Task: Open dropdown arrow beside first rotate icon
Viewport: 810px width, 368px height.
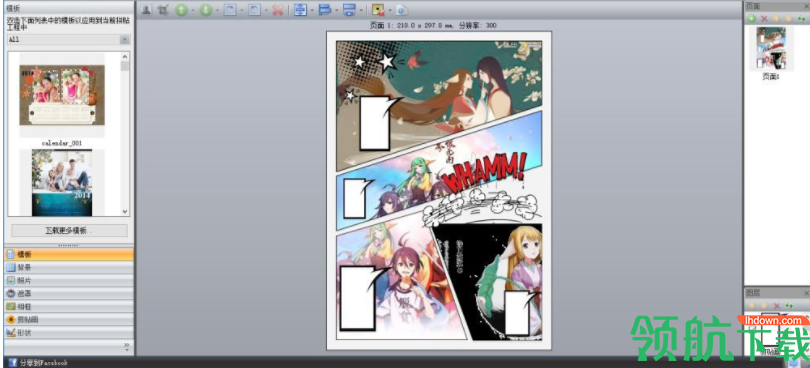Action: pyautogui.click(x=241, y=10)
